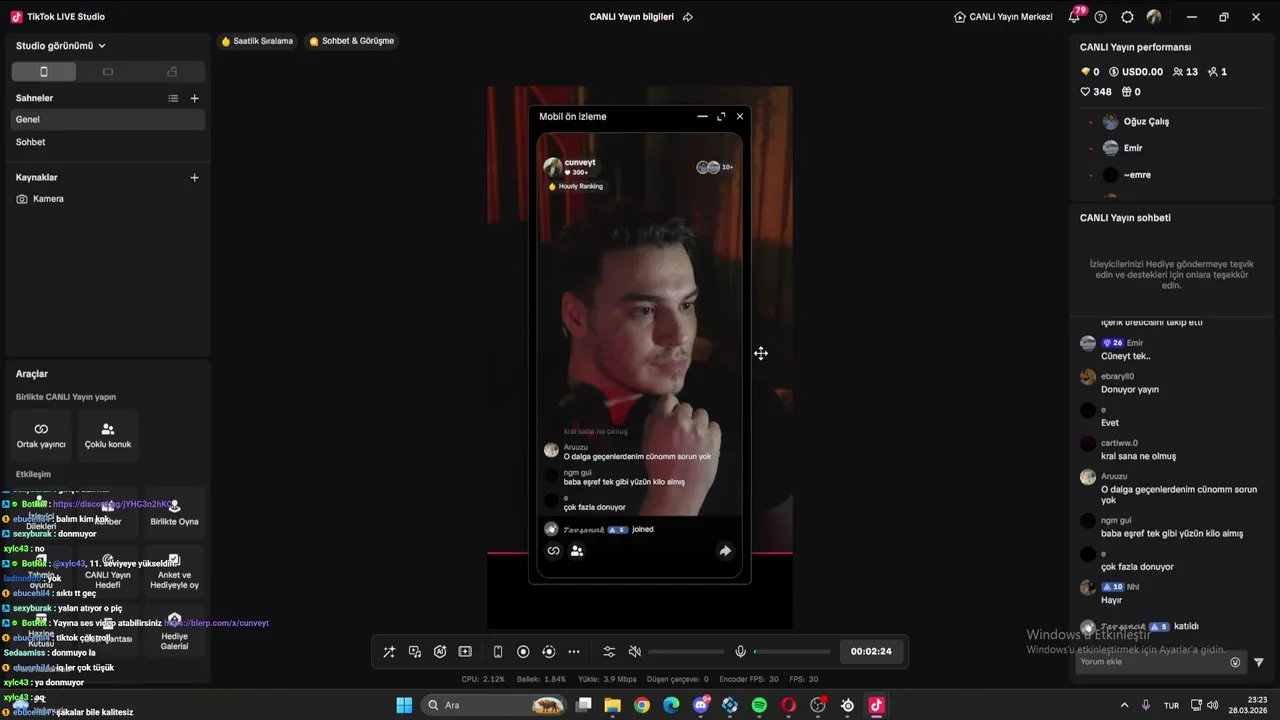Open CANLI Yayın bilgileri

pos(632,17)
